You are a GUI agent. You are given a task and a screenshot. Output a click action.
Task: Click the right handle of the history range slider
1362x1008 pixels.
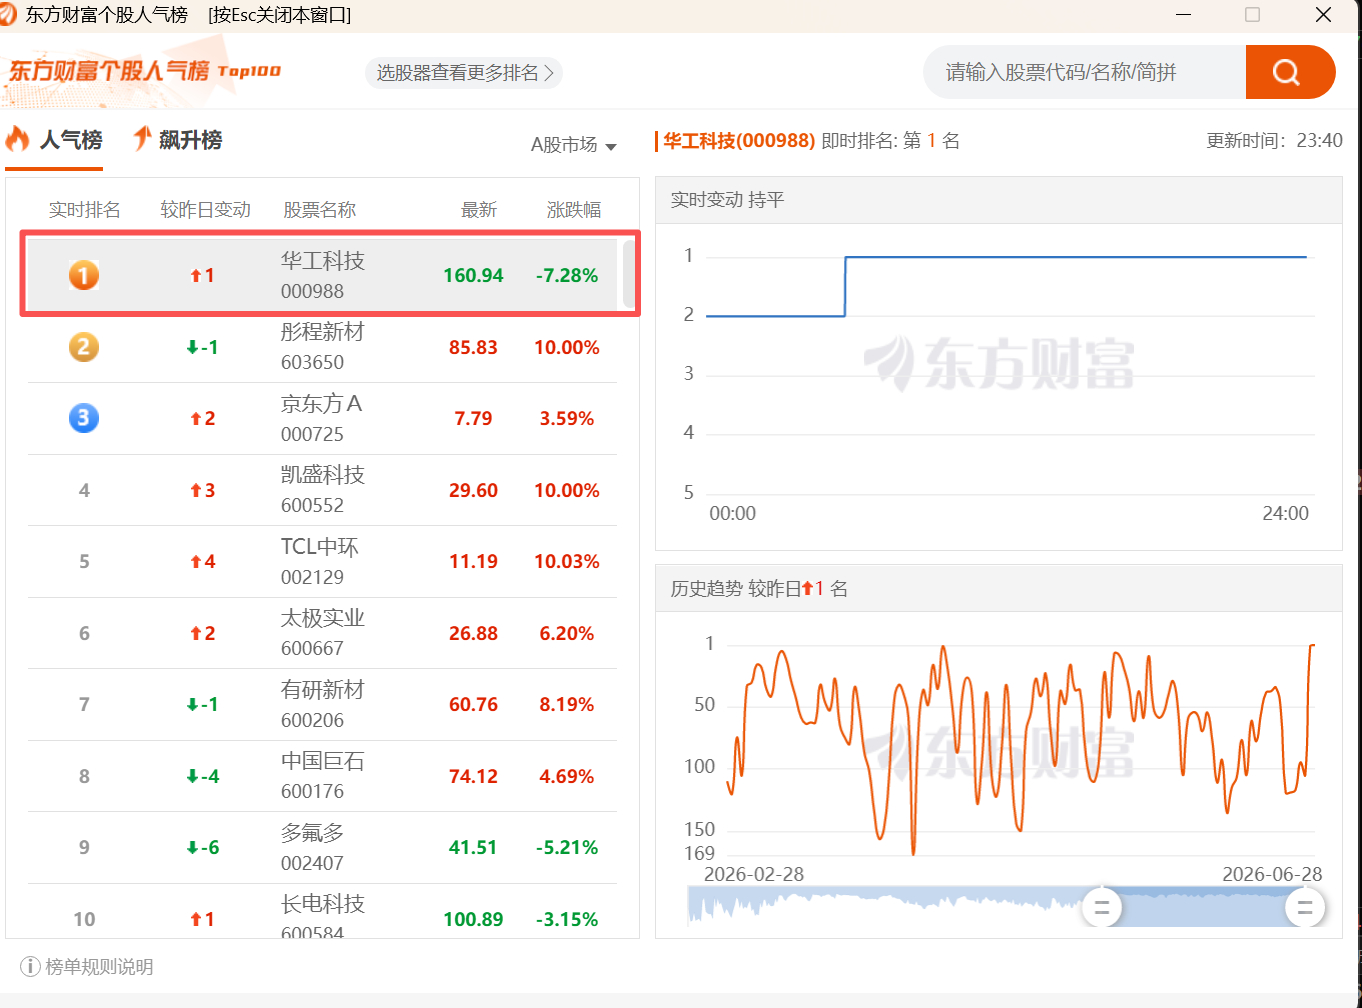click(1305, 907)
